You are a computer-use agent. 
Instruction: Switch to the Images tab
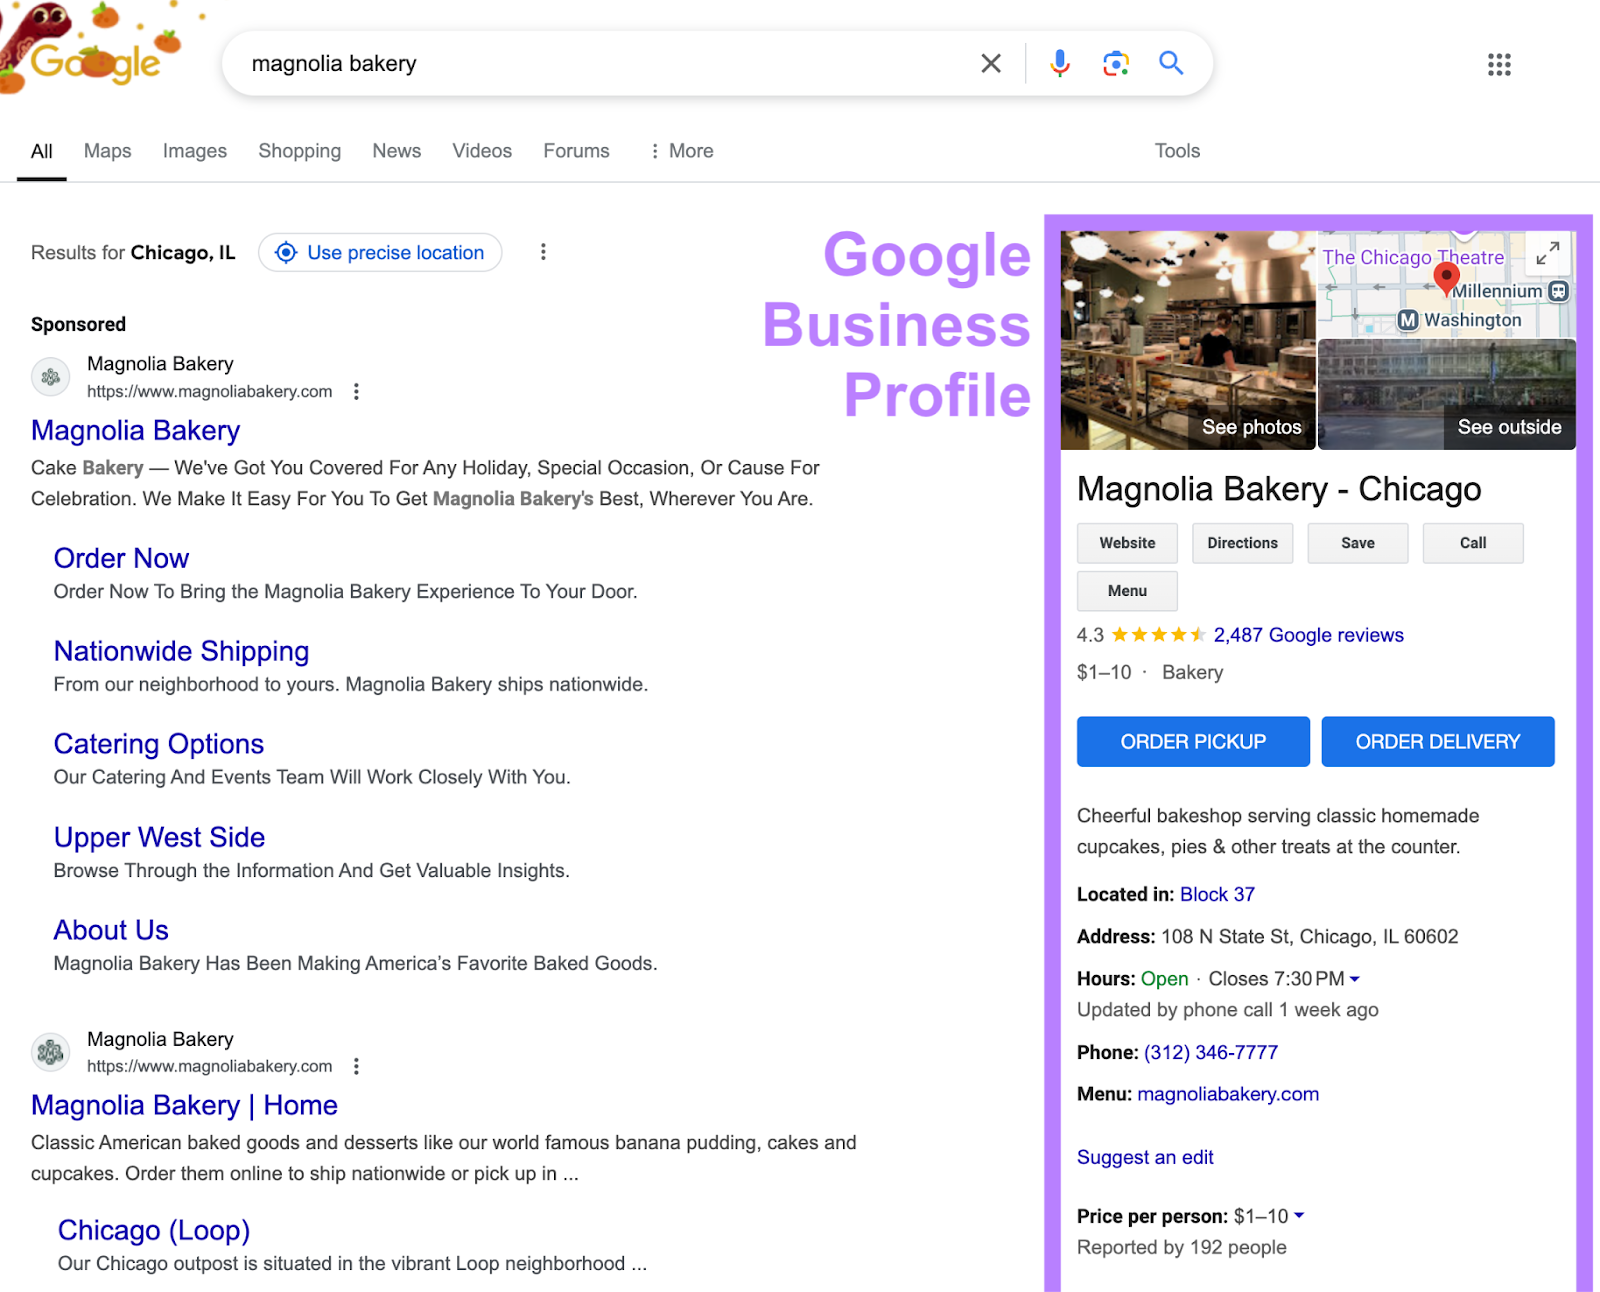(194, 150)
